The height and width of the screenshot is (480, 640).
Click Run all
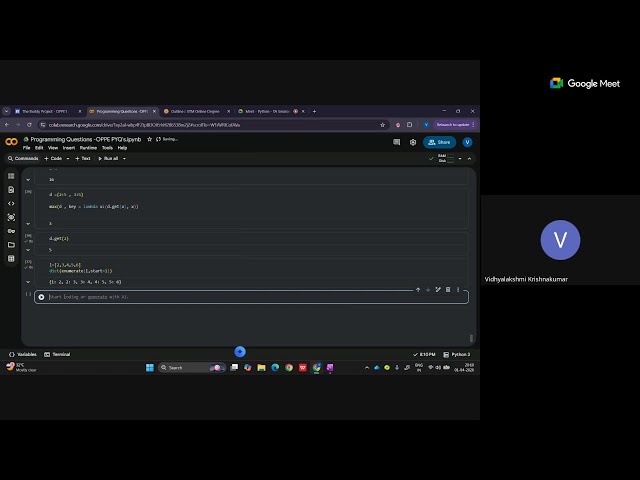point(108,158)
